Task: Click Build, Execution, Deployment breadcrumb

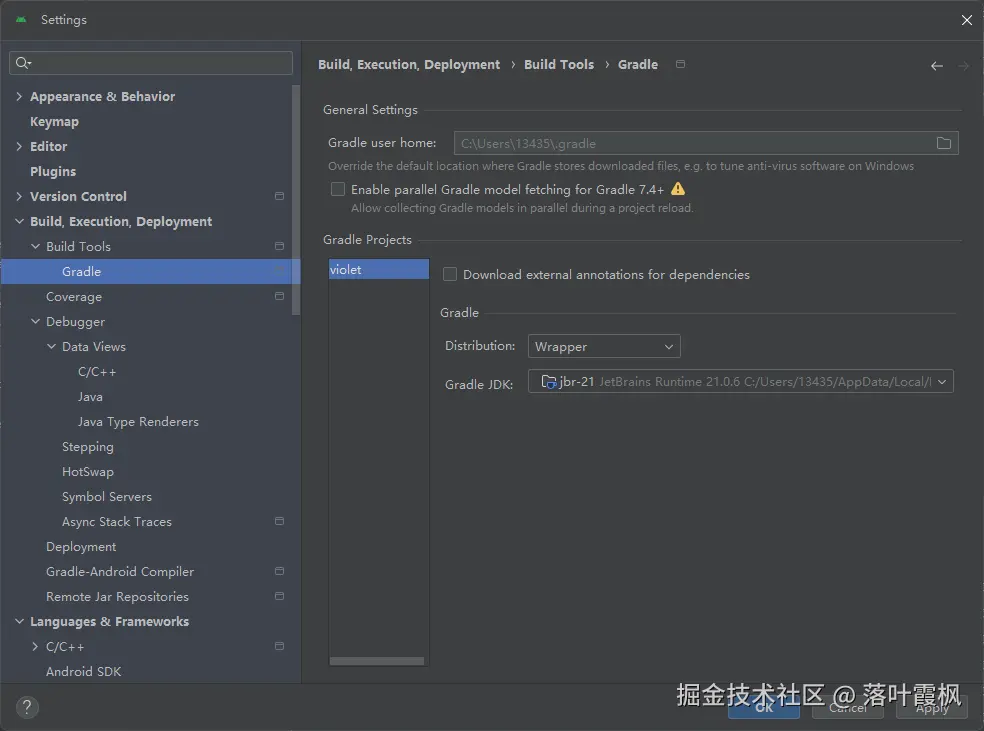Action: 409,65
